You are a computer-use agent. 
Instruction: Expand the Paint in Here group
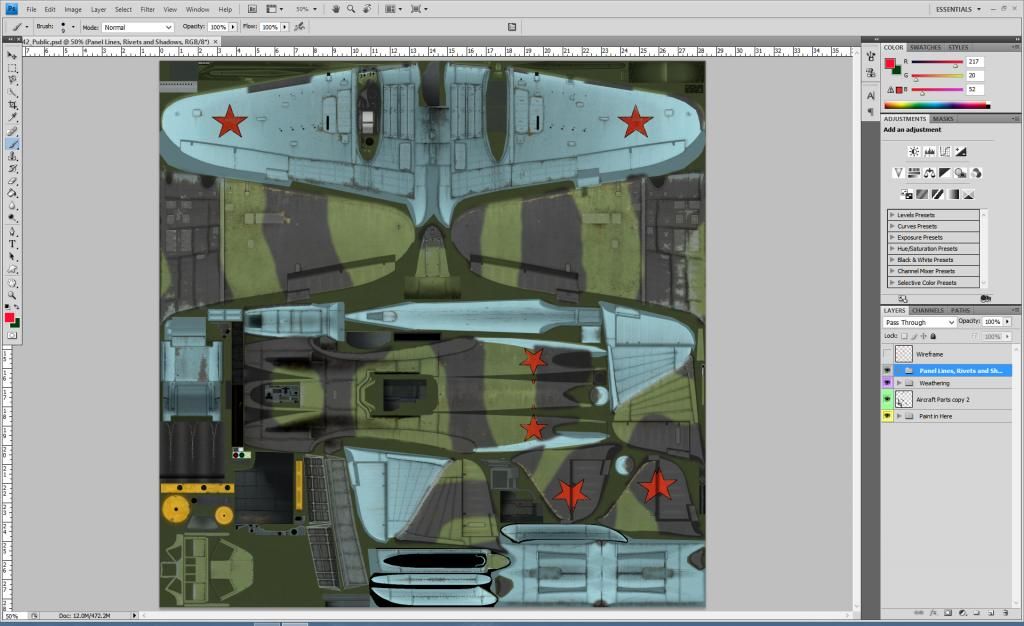[x=898, y=416]
